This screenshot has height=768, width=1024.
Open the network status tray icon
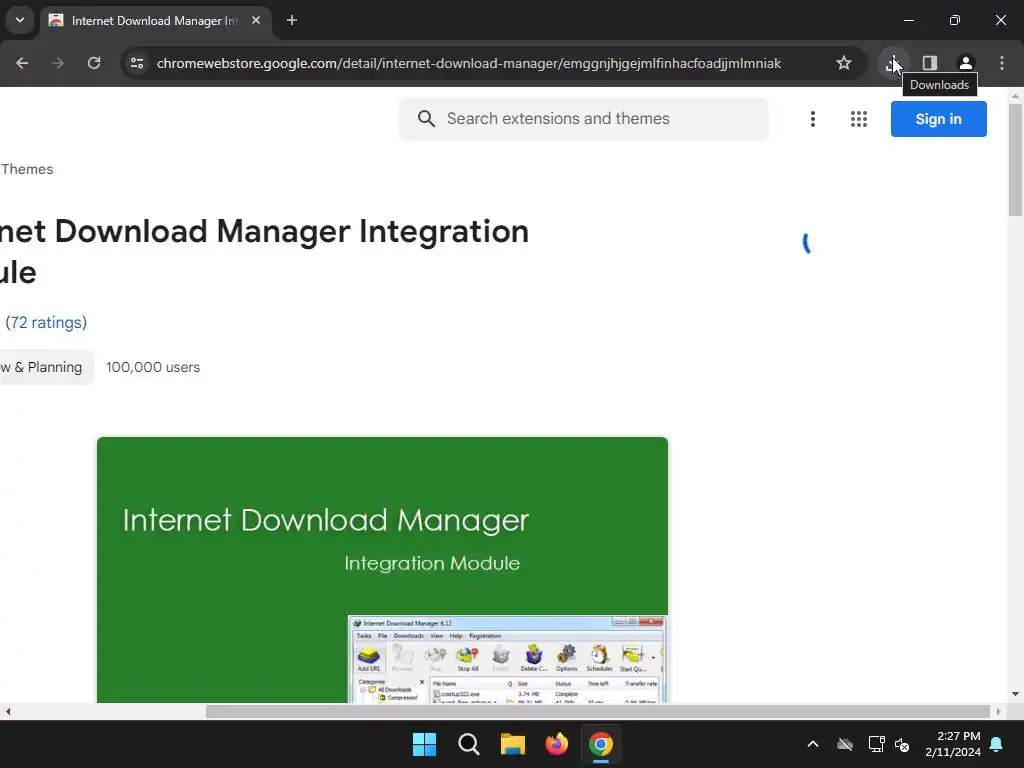pyautogui.click(x=876, y=744)
